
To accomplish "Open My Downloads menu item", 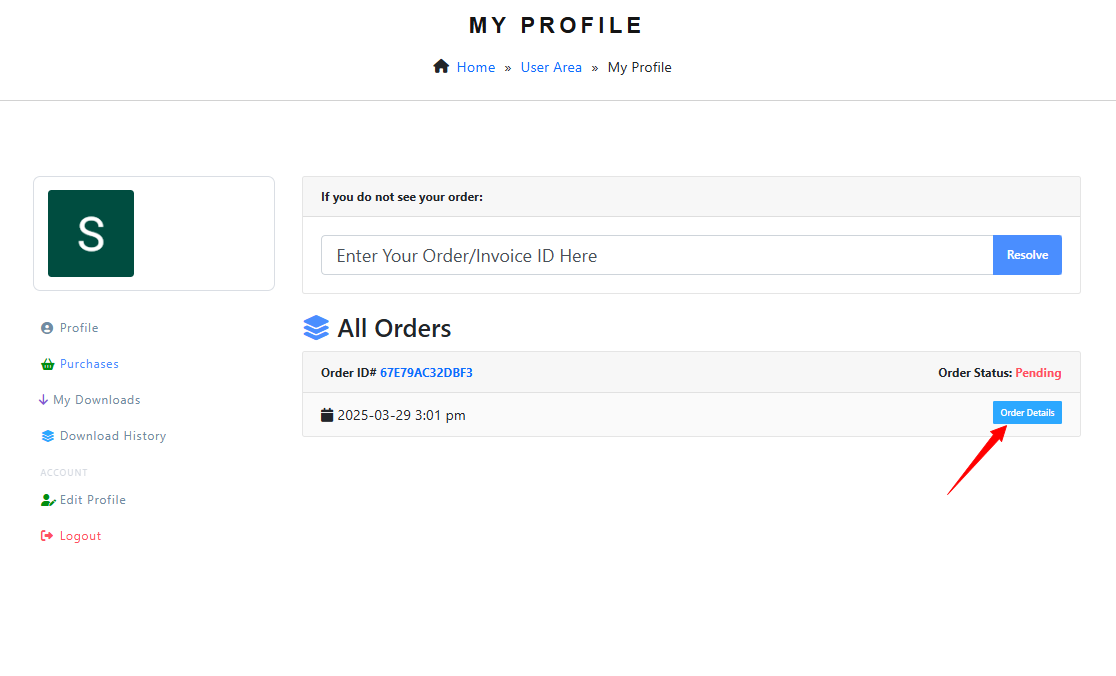I will (x=97, y=400).
